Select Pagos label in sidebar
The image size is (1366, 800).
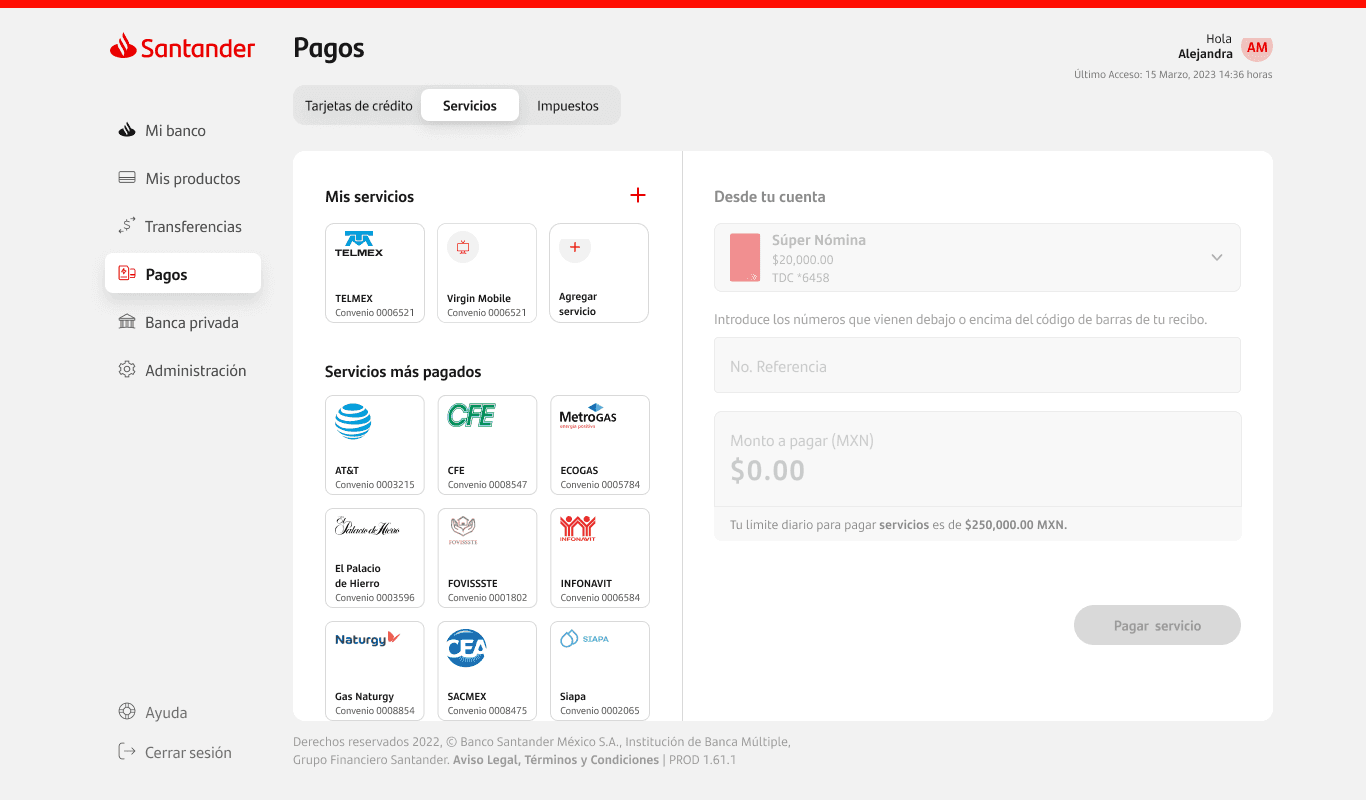(x=166, y=274)
